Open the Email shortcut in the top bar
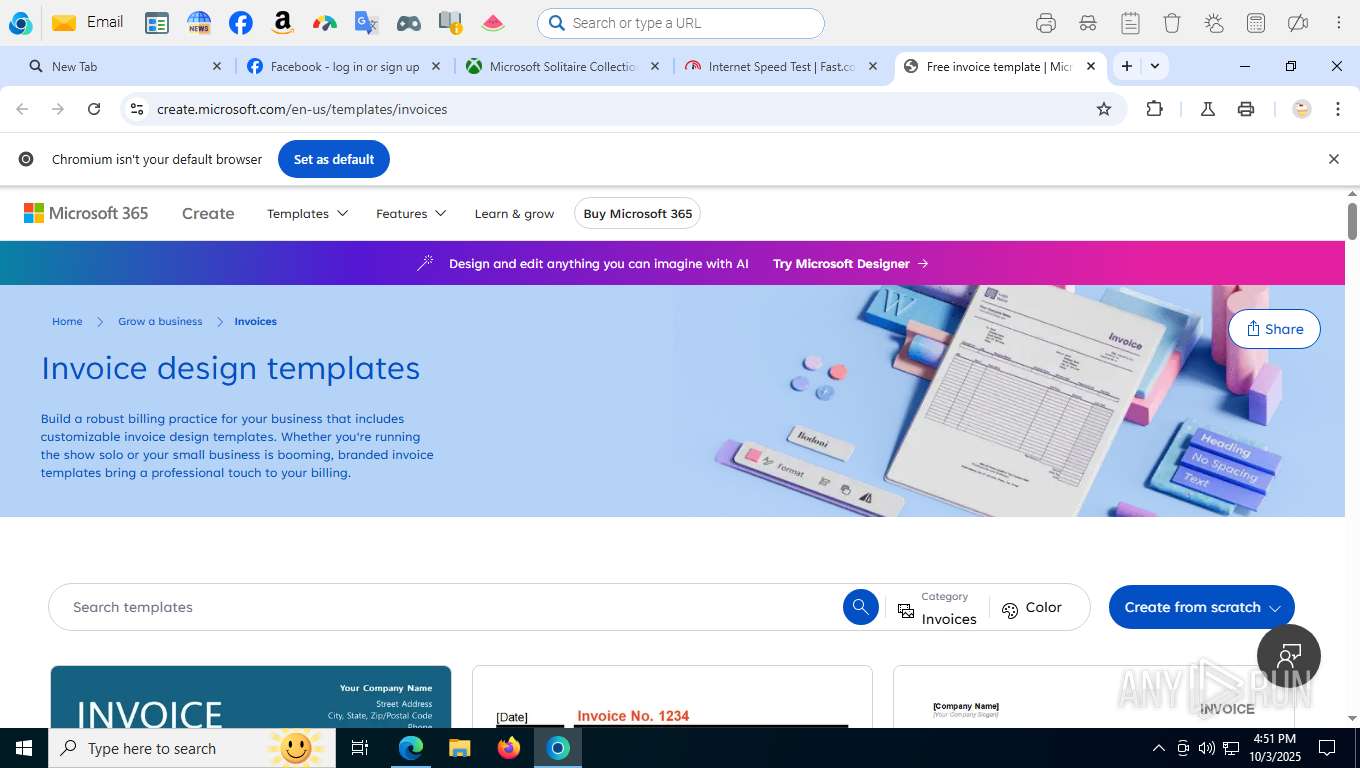The width and height of the screenshot is (1360, 768). pos(88,22)
